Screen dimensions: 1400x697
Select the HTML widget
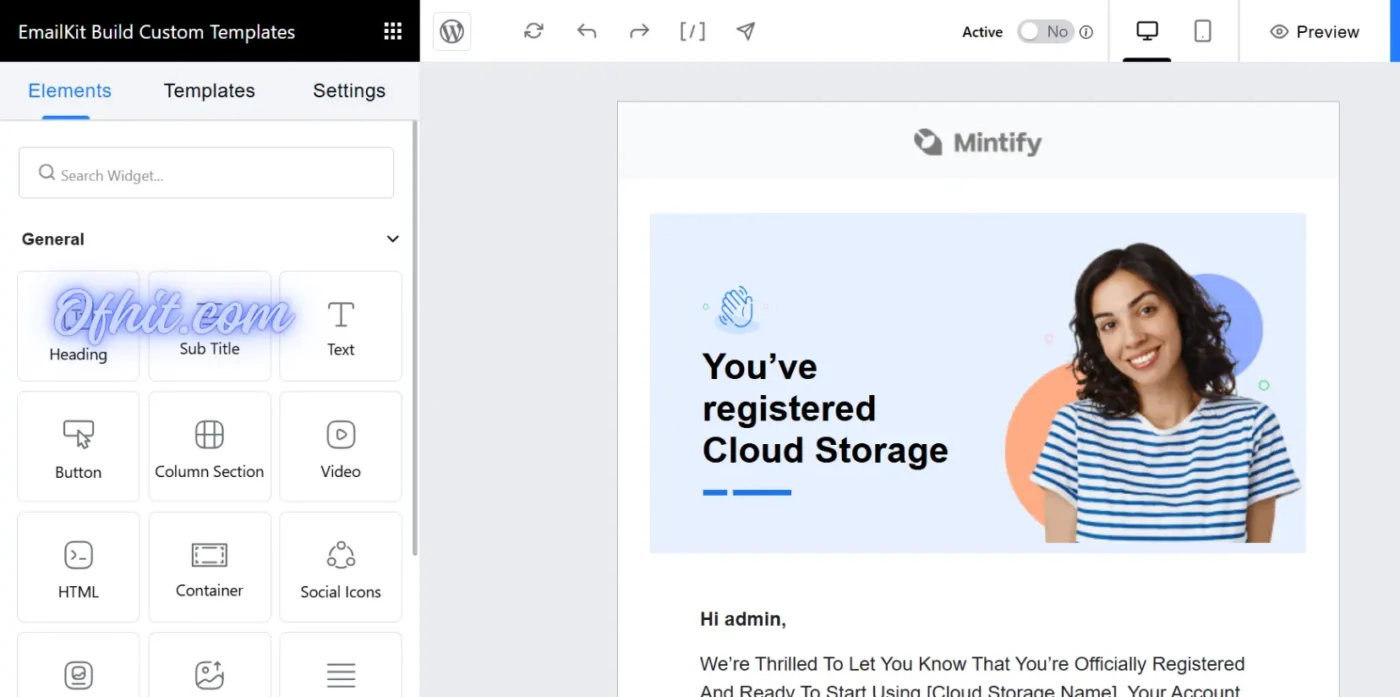click(78, 567)
